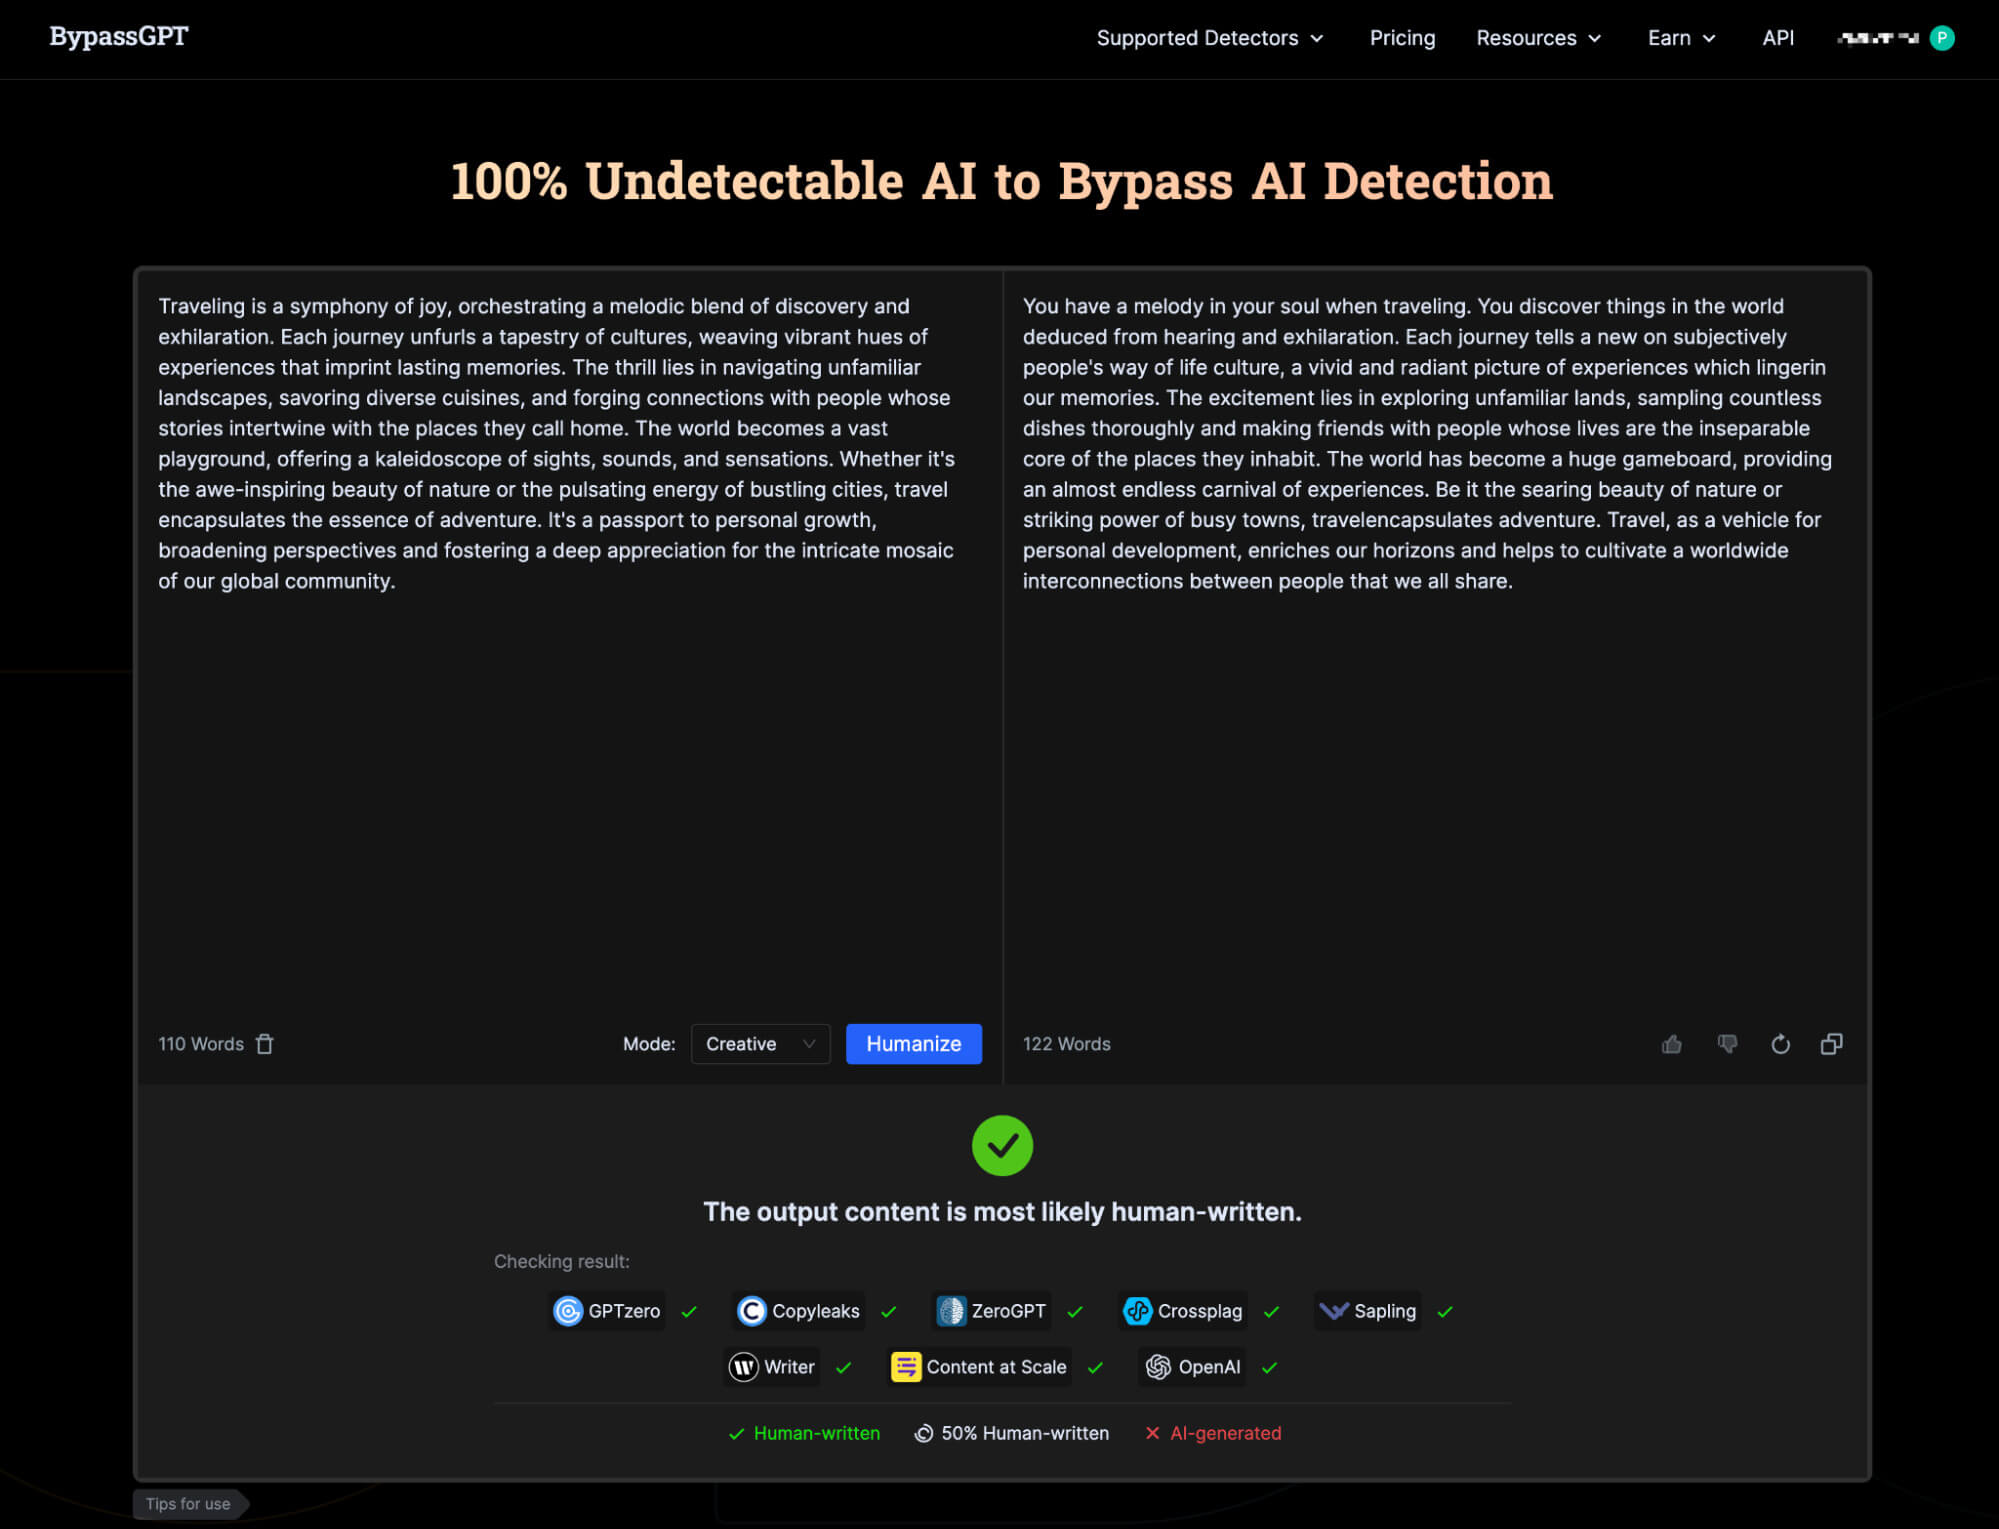Click the Content at Scale icon

[905, 1367]
